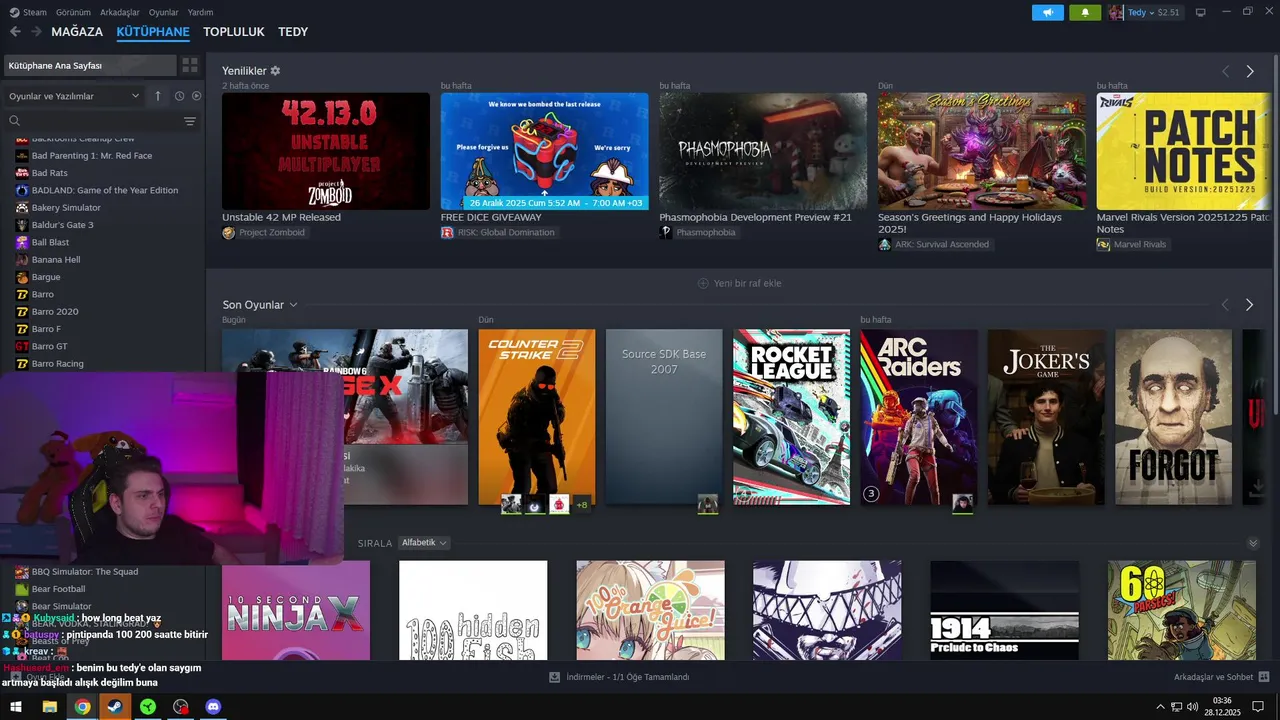Click the number 3 badge on ARC Raiders
1280x720 pixels.
click(x=870, y=494)
